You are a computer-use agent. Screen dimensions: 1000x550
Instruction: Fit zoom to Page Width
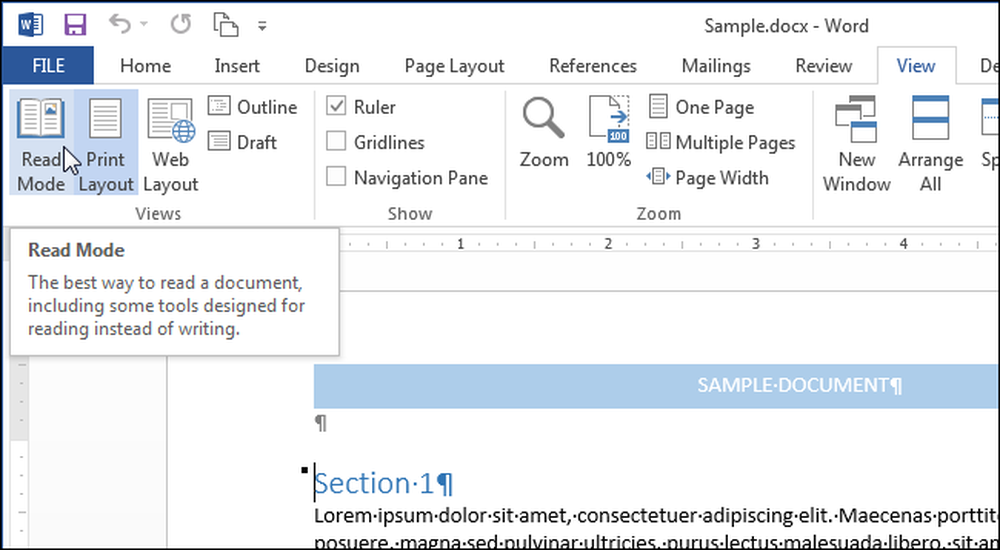(x=707, y=177)
